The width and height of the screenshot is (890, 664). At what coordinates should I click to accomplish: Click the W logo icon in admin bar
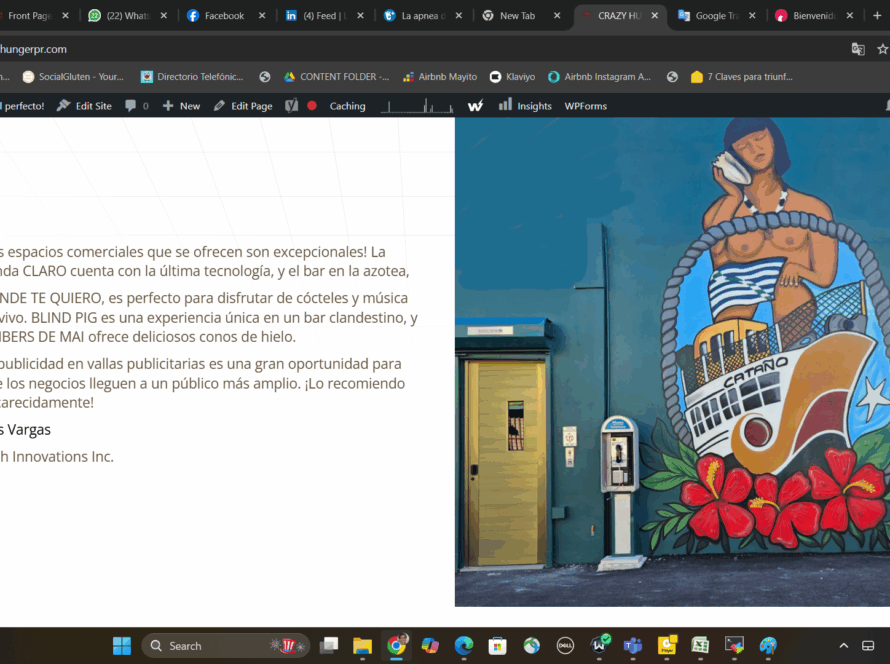click(476, 106)
